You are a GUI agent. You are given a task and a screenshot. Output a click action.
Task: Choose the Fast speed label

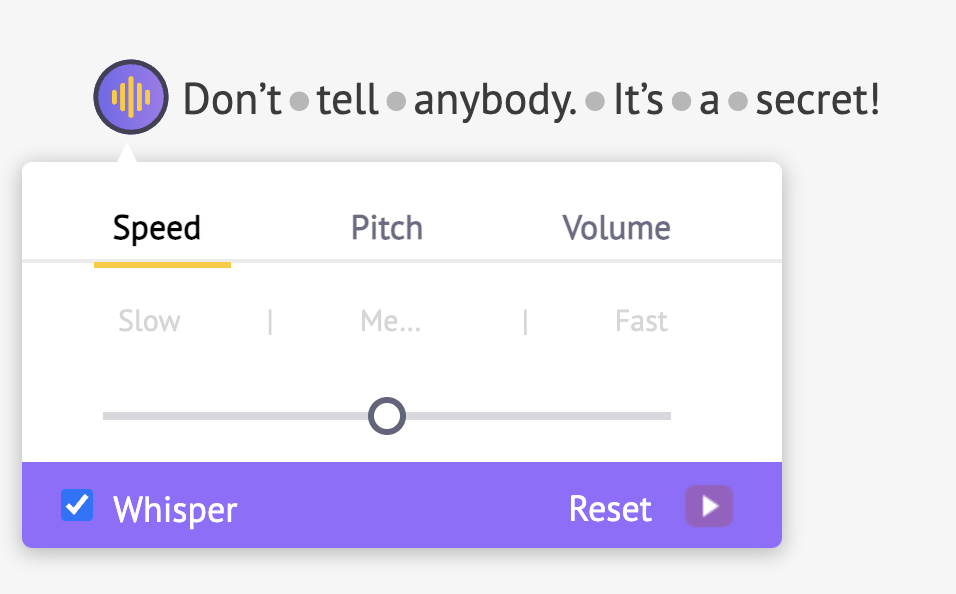641,321
